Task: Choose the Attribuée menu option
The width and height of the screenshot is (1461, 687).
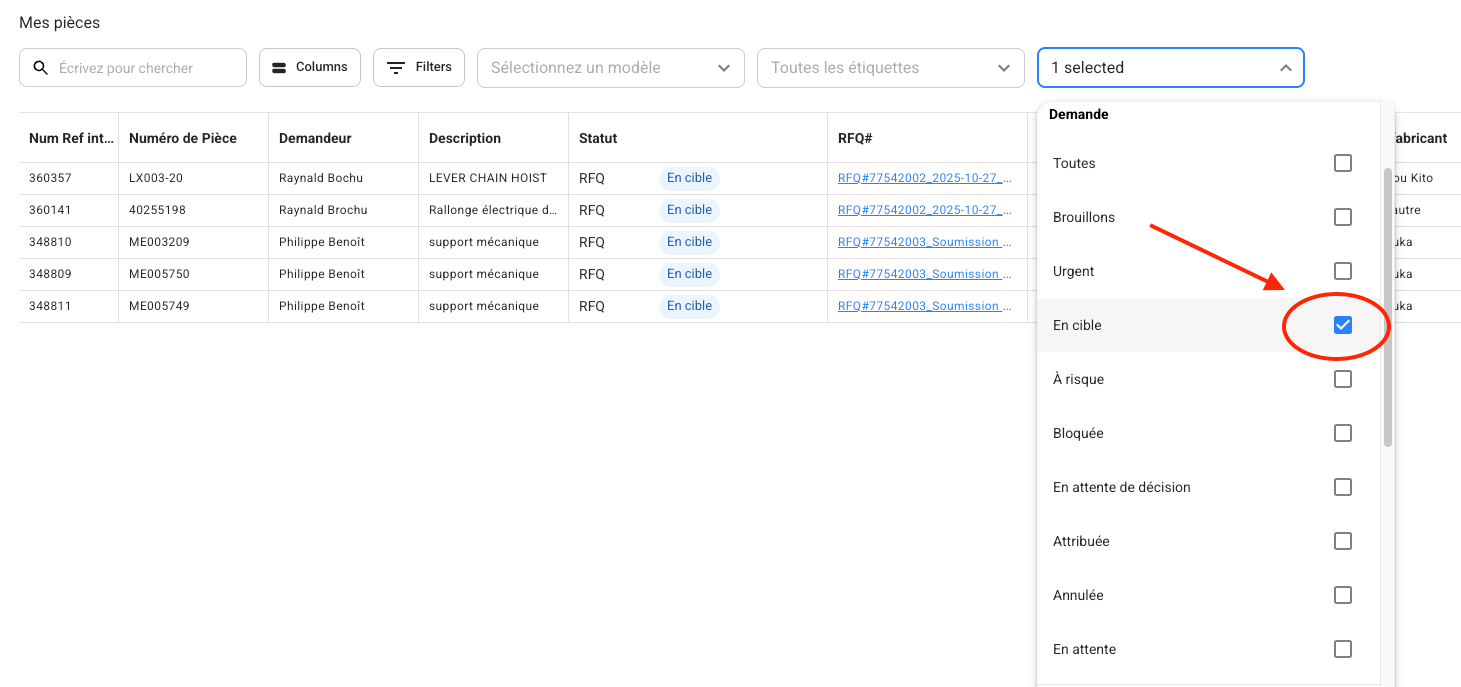Action: point(1081,541)
